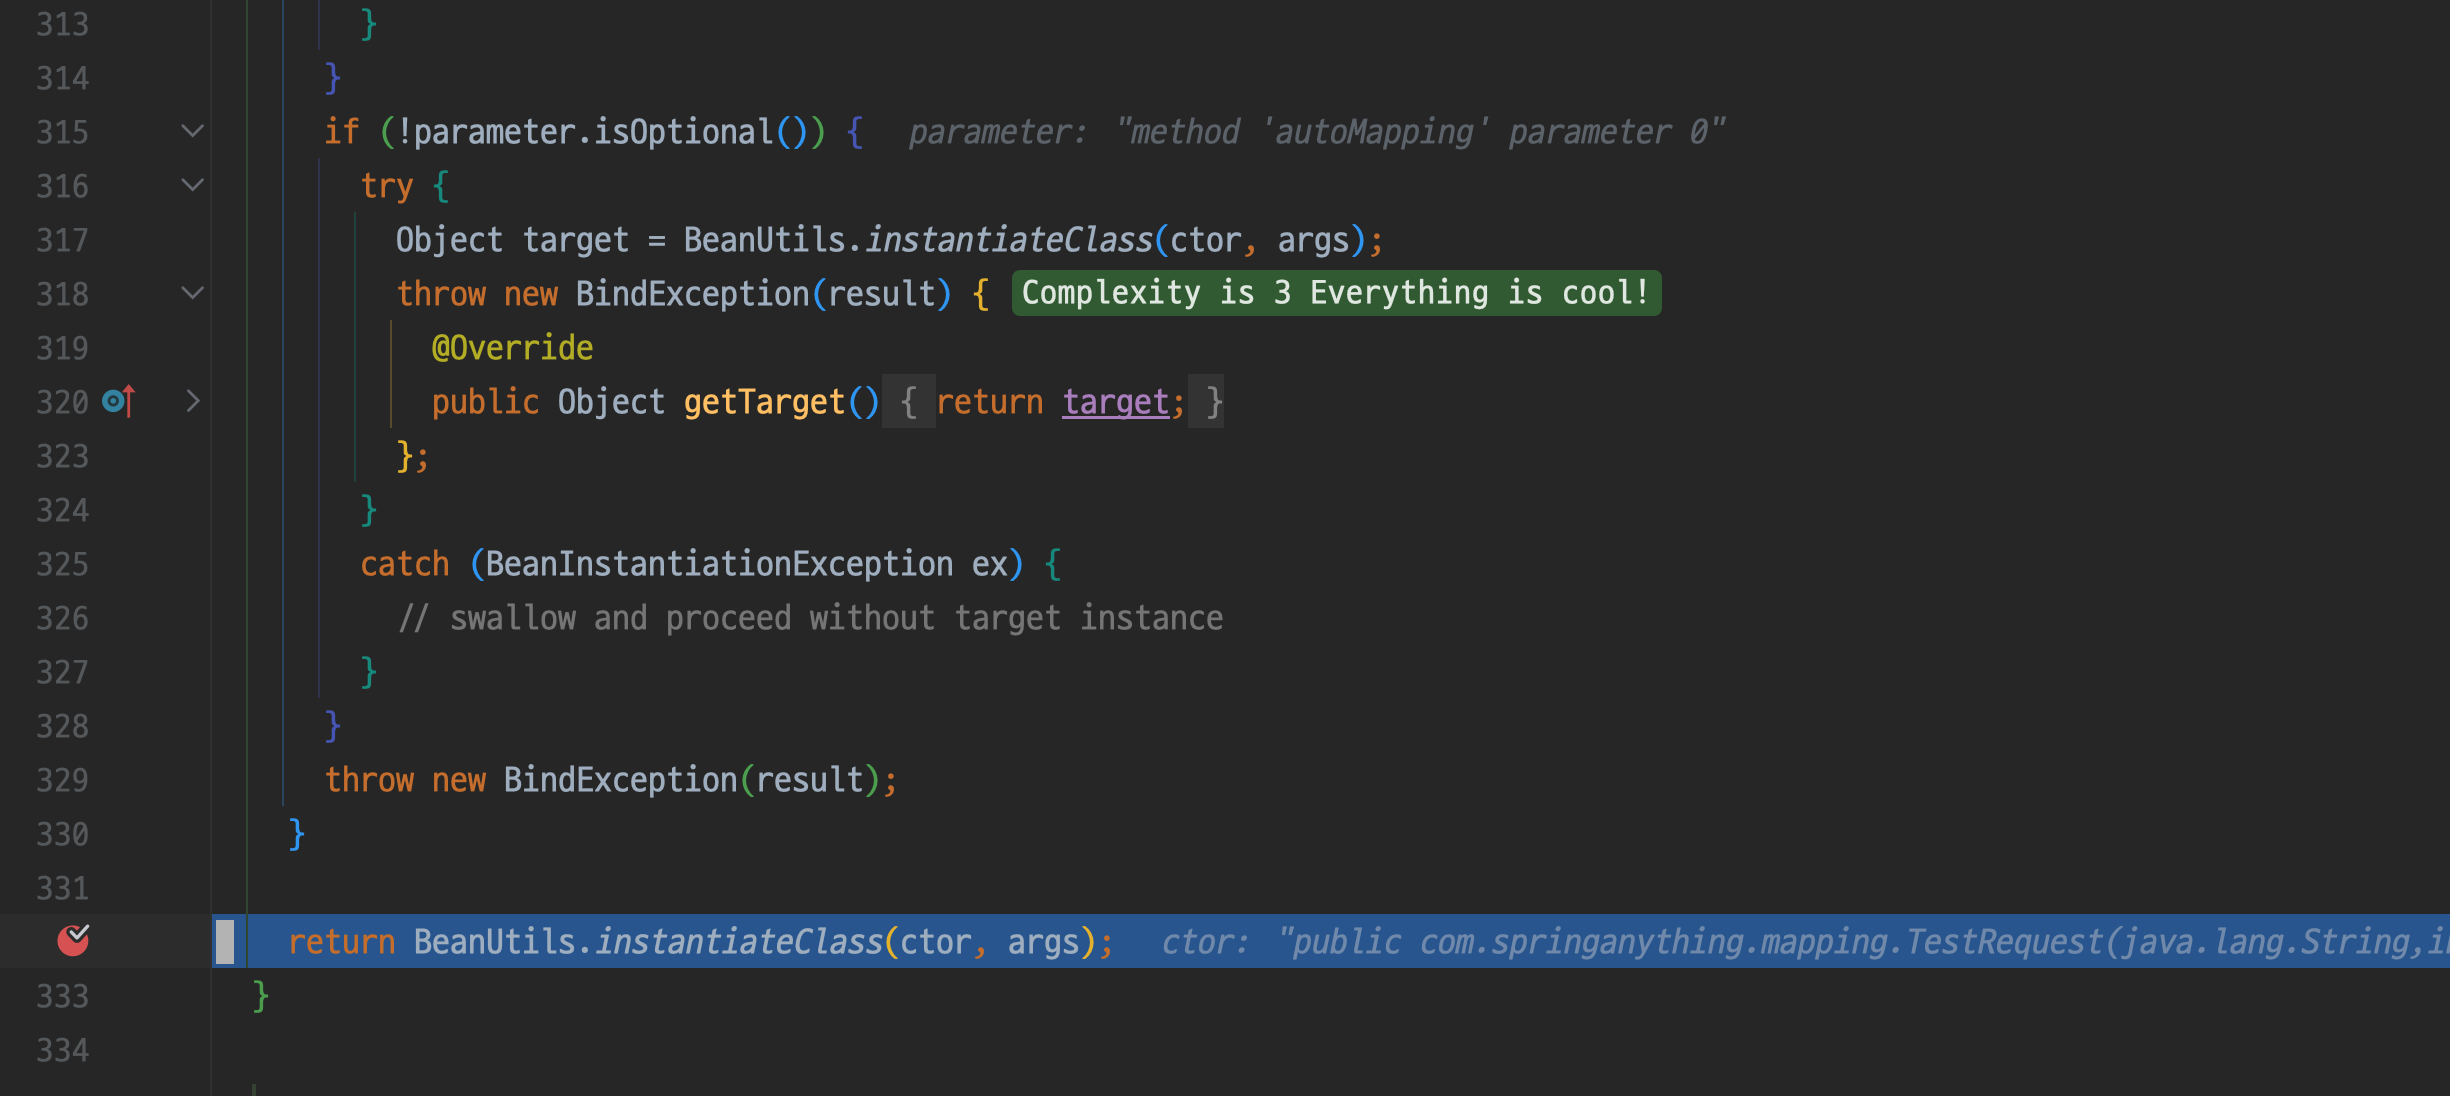Expand the folded getTarget method
2450x1096 pixels.
192,402
